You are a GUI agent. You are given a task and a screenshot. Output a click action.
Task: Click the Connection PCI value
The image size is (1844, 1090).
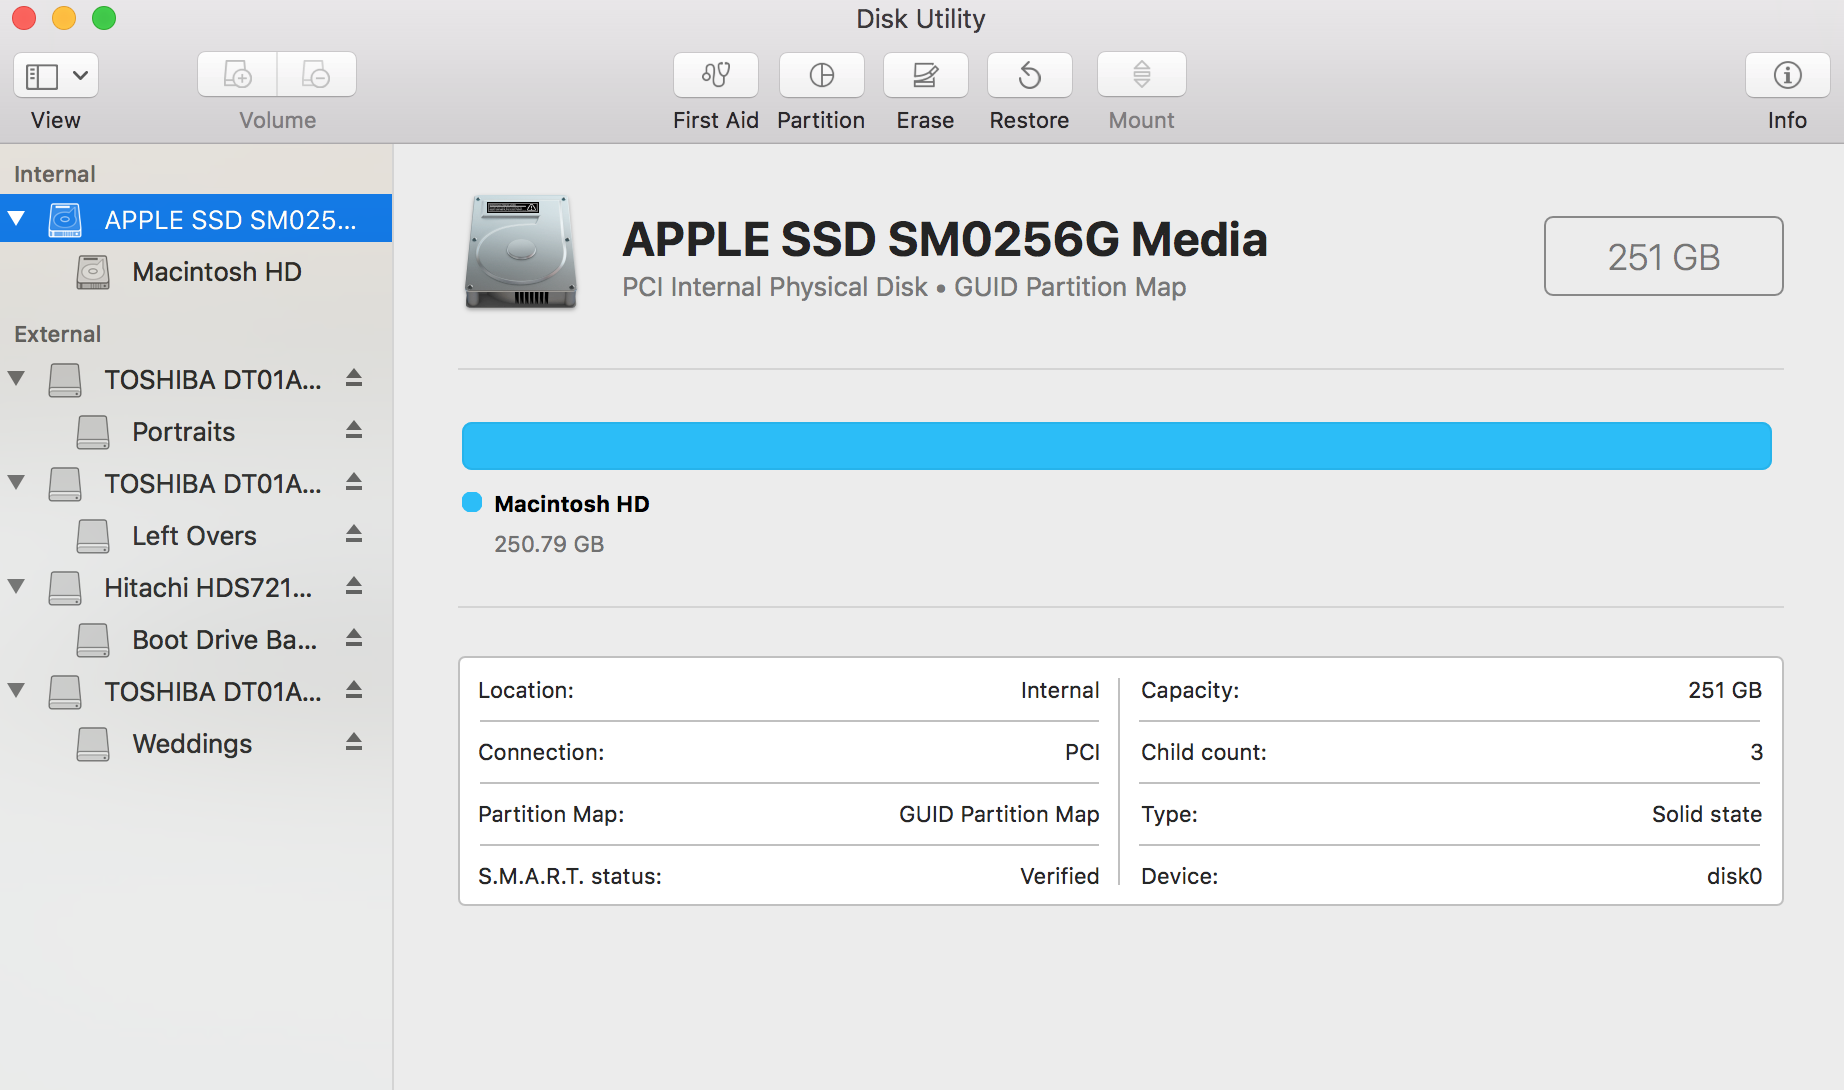click(x=1082, y=752)
